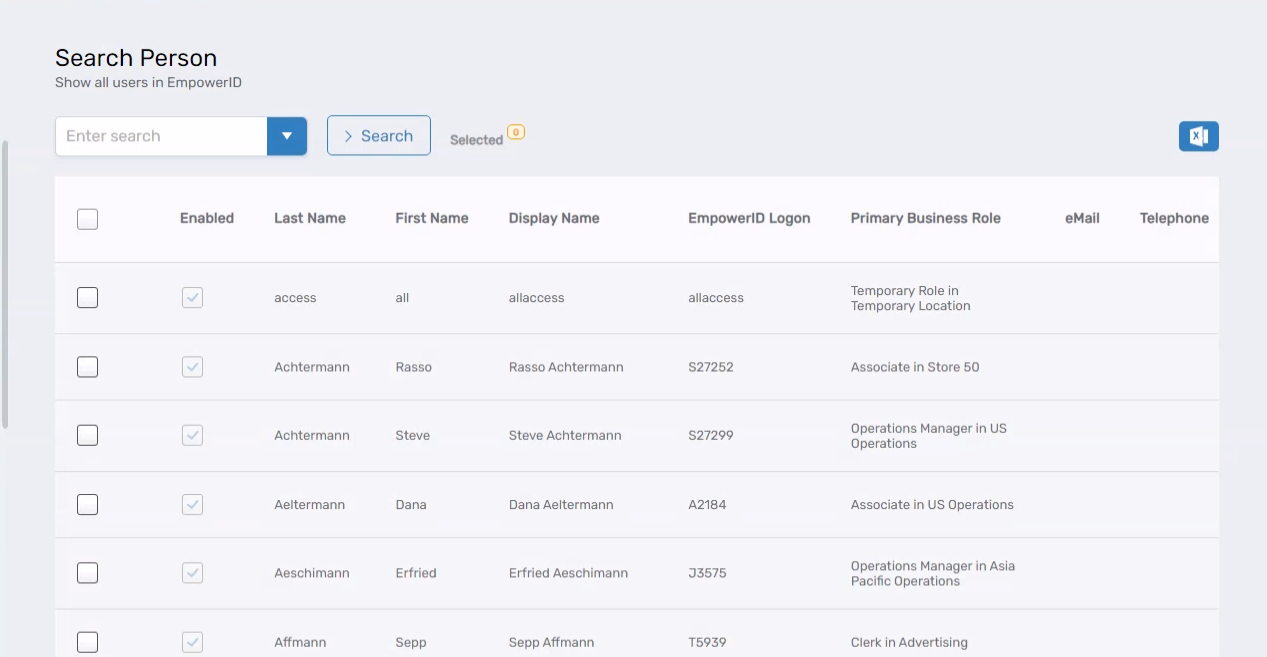Sort by the EmpowerID Logon column header
Image resolution: width=1267 pixels, height=657 pixels.
click(749, 218)
